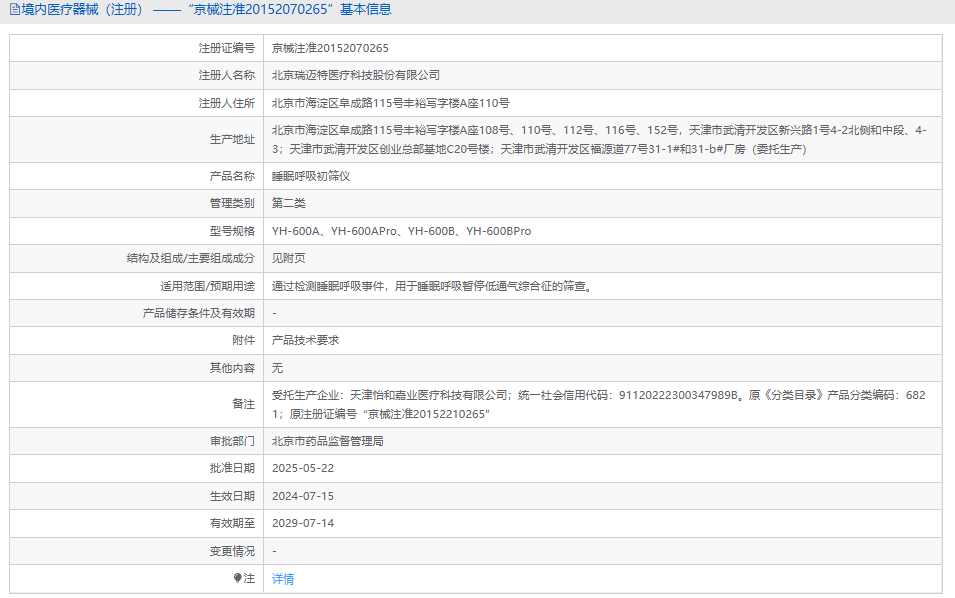Click the 型号规格 label
Screen dimensions: 955x598
[232, 231]
